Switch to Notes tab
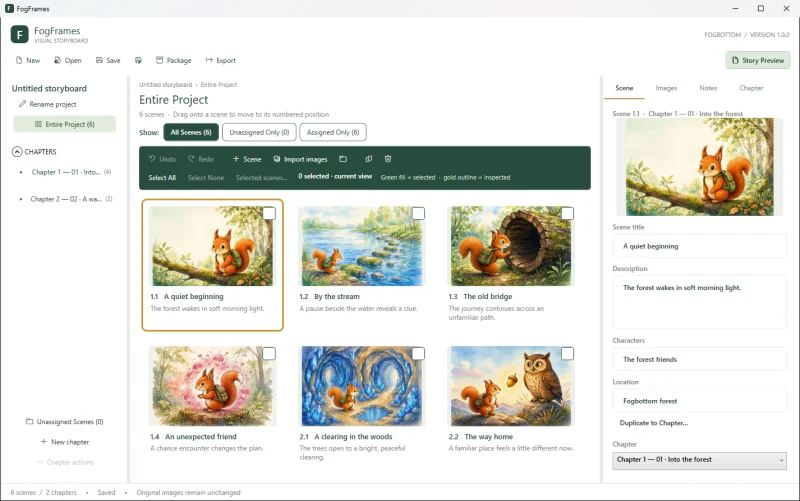The height and width of the screenshot is (501, 800). coord(708,88)
